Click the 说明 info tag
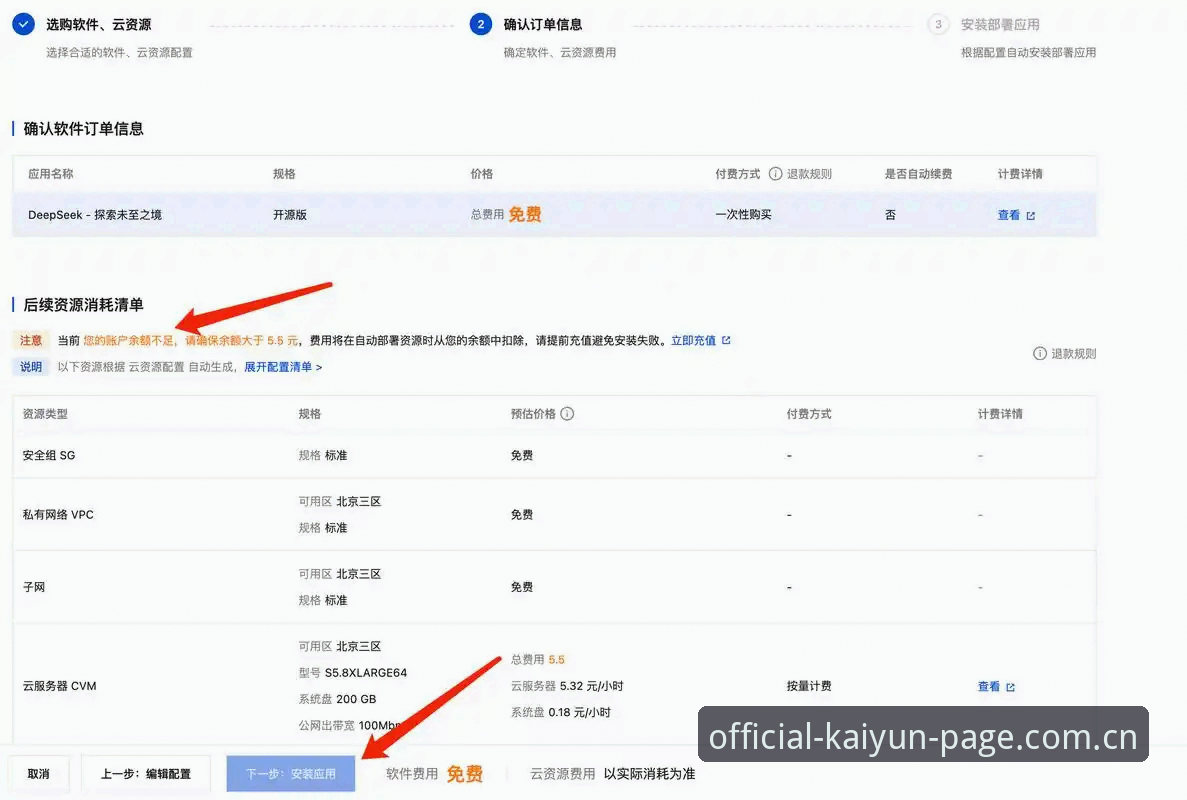This screenshot has width=1187, height=800. pyautogui.click(x=31, y=367)
